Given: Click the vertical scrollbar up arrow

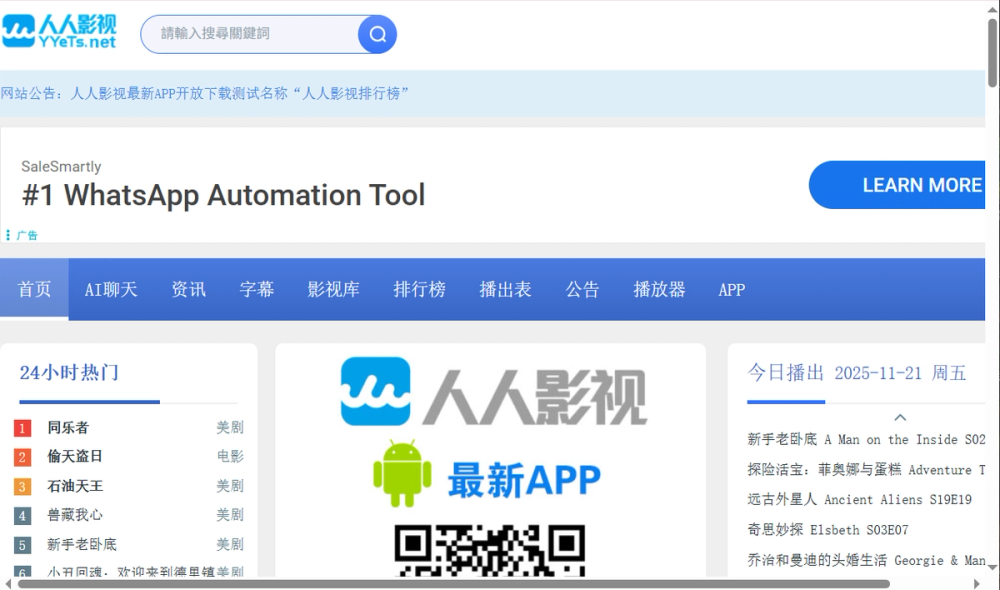Looking at the screenshot, I should (992, 8).
